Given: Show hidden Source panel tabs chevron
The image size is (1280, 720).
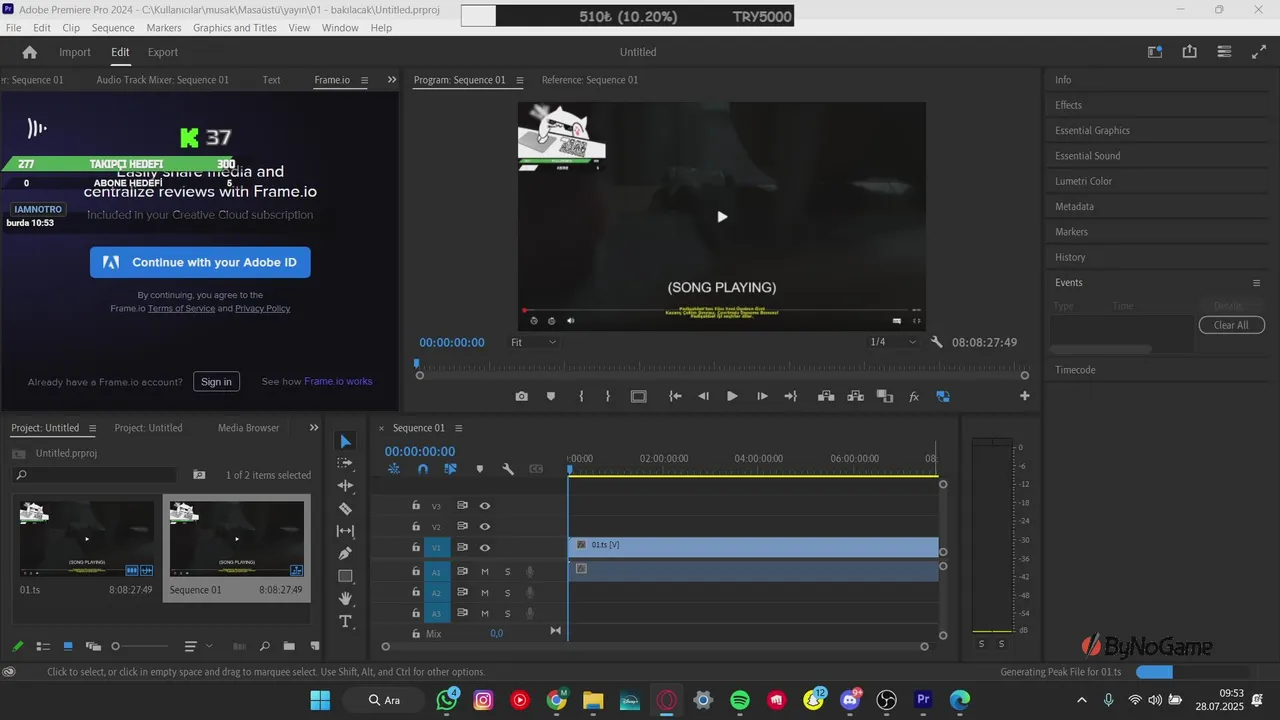Looking at the screenshot, I should click(392, 80).
